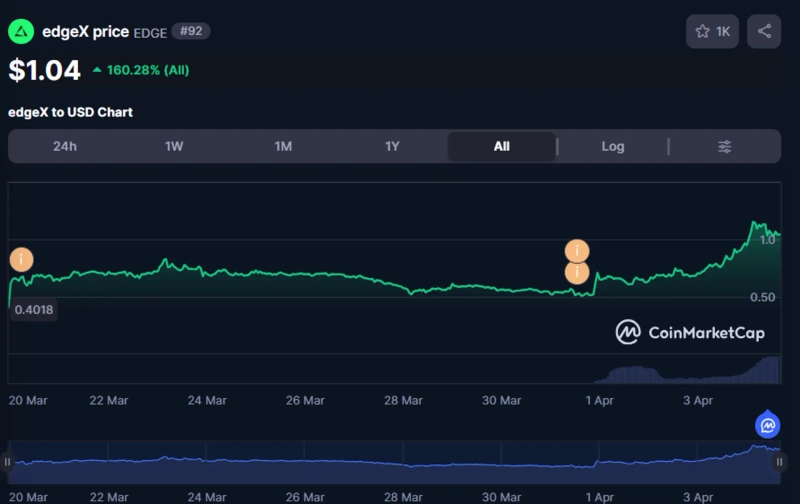Click the #92 rank badge
Image resolution: width=800 pixels, height=504 pixels.
click(190, 32)
